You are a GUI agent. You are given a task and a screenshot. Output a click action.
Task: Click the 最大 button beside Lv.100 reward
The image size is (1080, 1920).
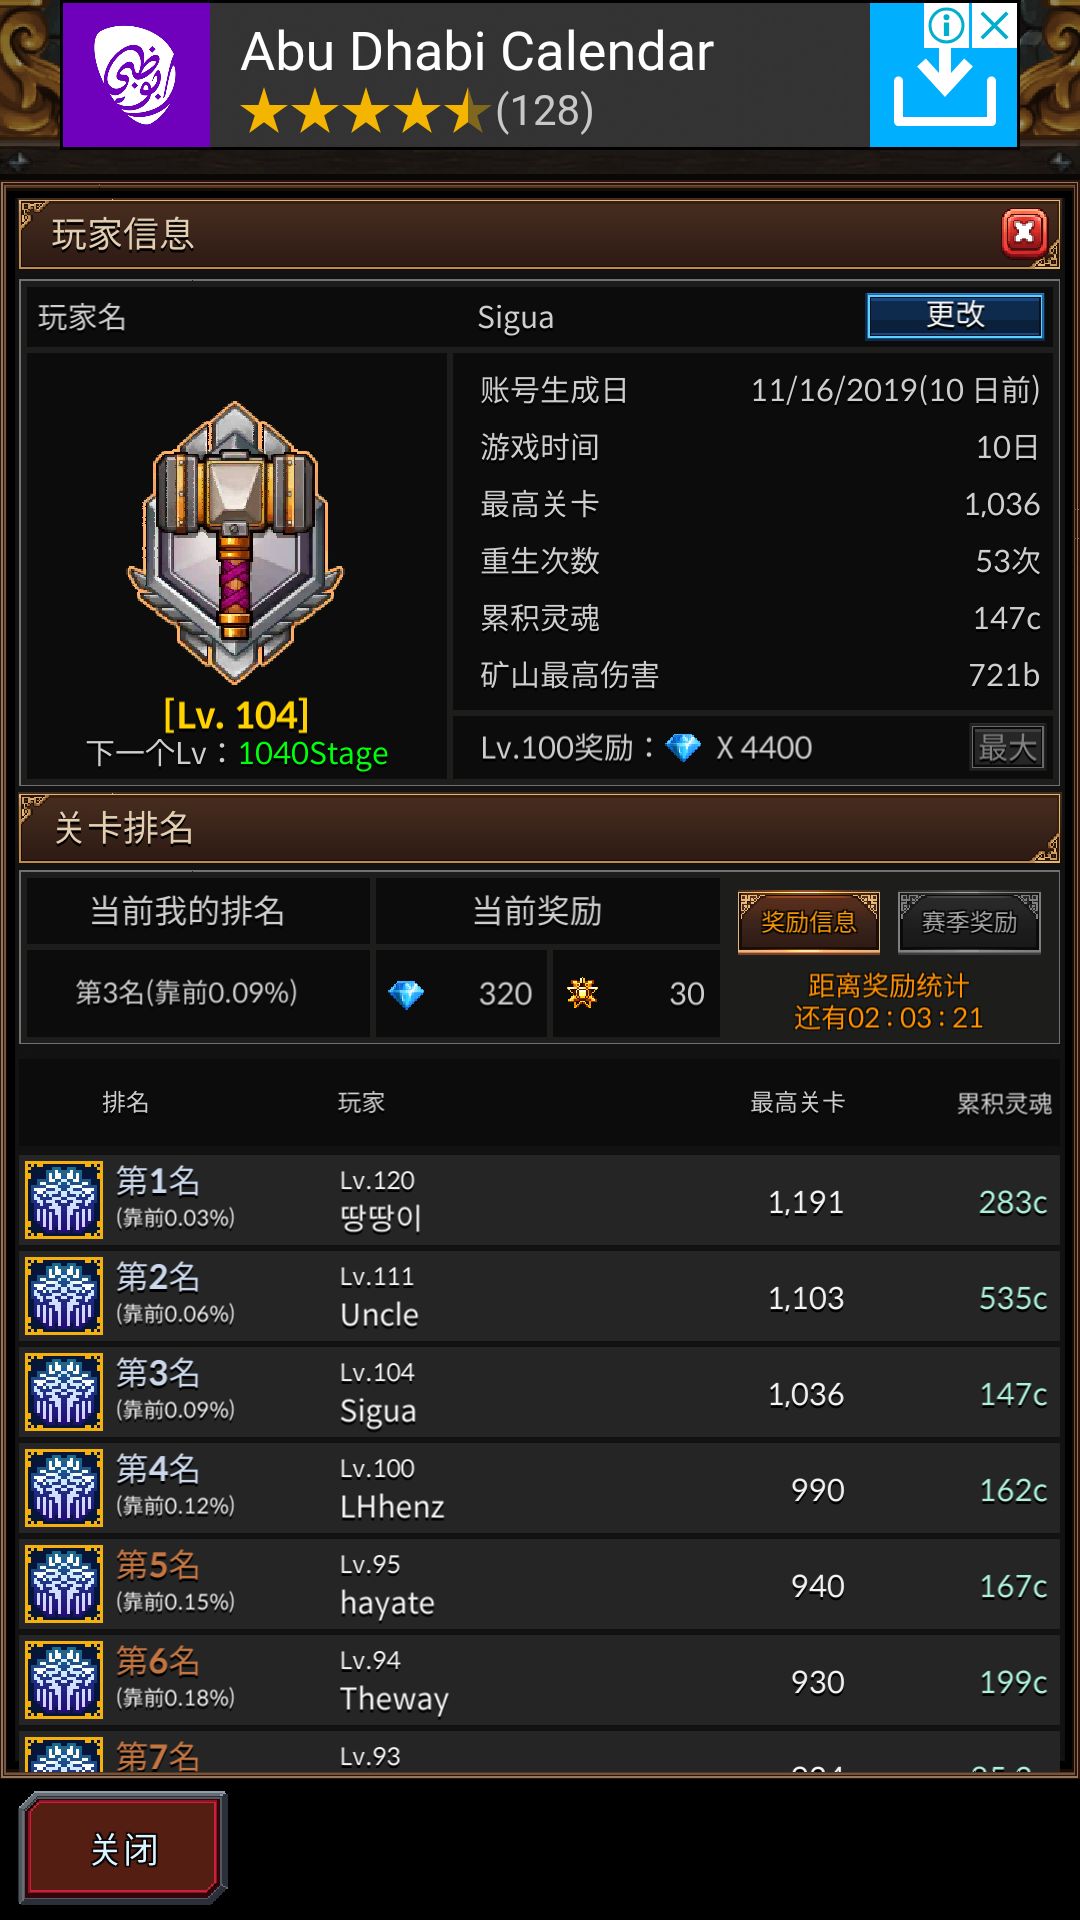point(1007,747)
